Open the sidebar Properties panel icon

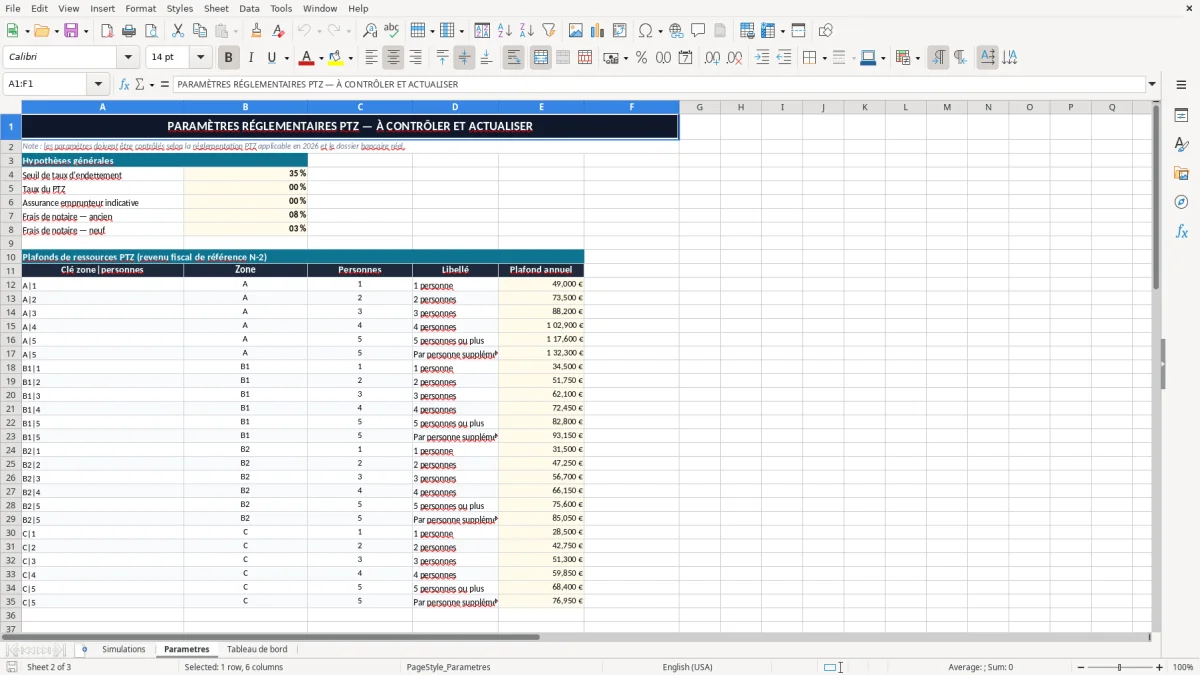click(x=1181, y=116)
